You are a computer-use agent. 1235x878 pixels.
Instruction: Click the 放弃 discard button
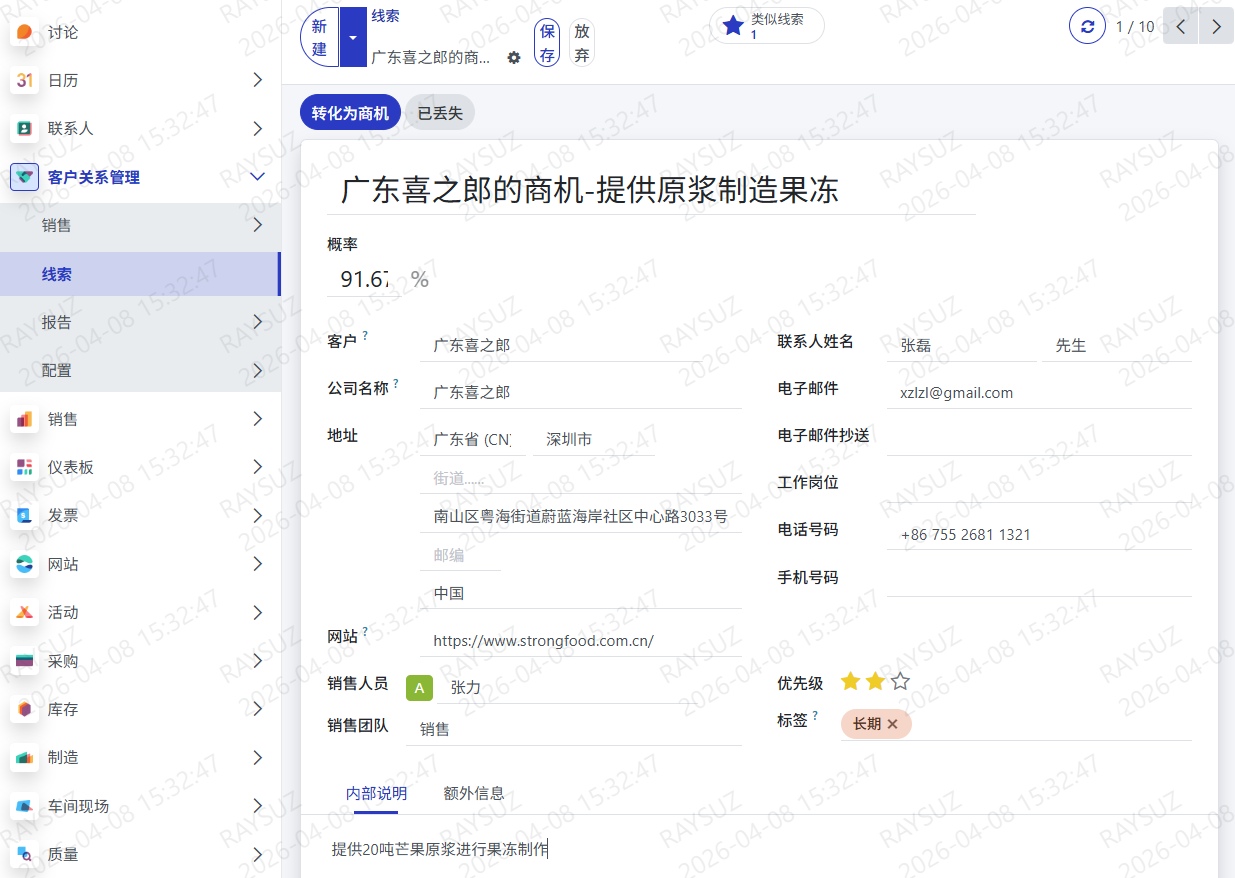coord(582,44)
